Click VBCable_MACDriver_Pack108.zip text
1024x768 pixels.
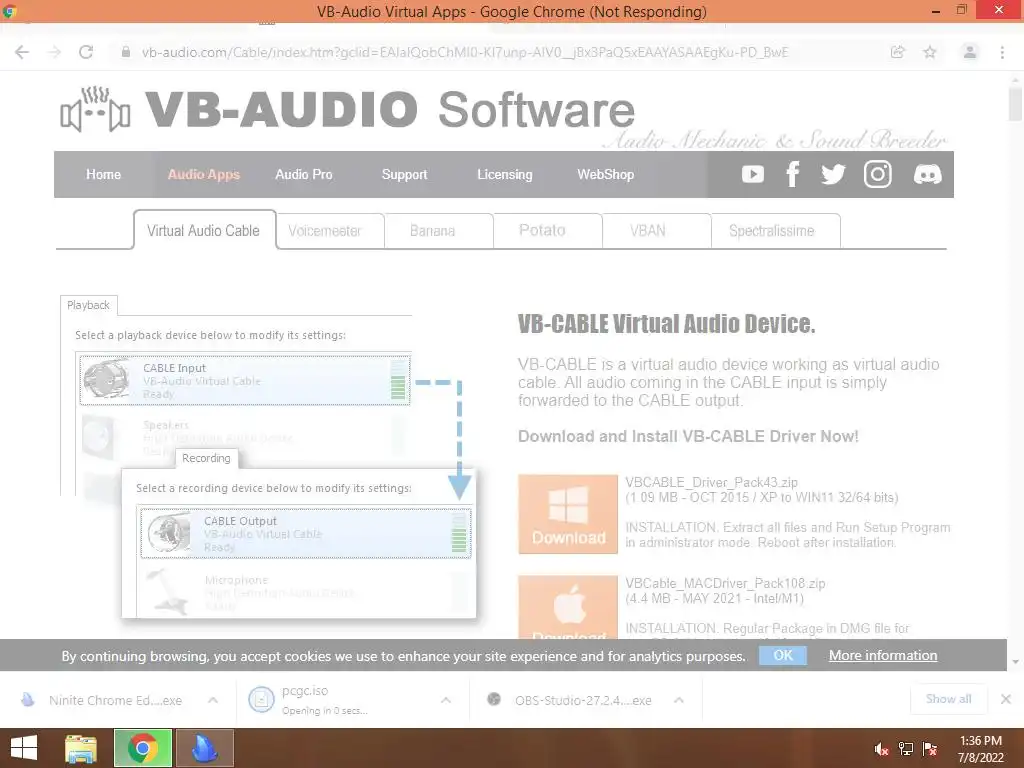tap(725, 583)
